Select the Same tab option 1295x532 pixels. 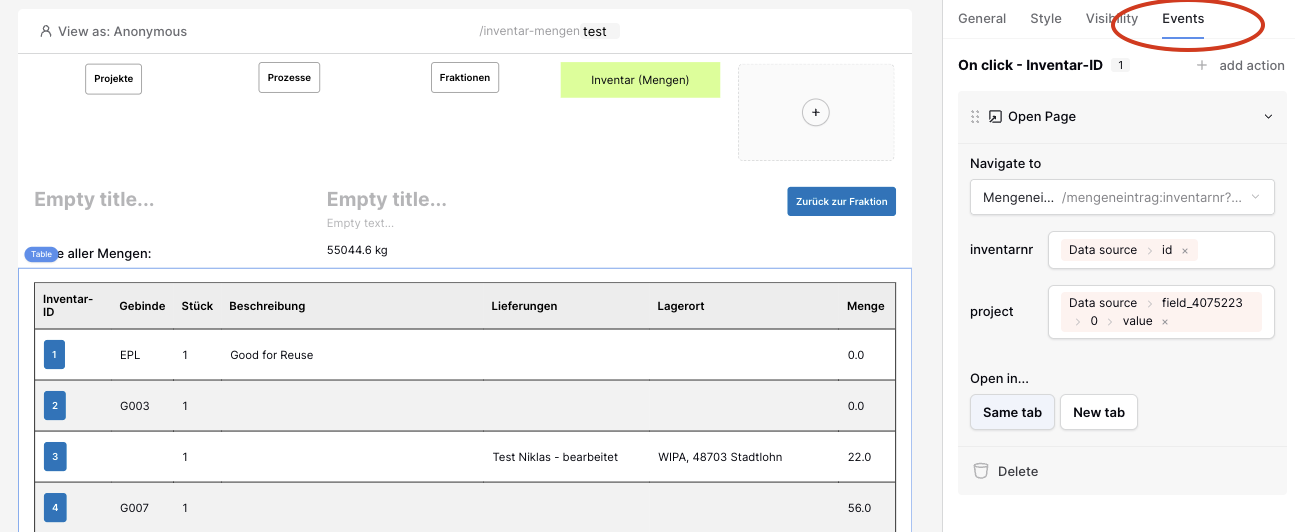(x=1012, y=412)
